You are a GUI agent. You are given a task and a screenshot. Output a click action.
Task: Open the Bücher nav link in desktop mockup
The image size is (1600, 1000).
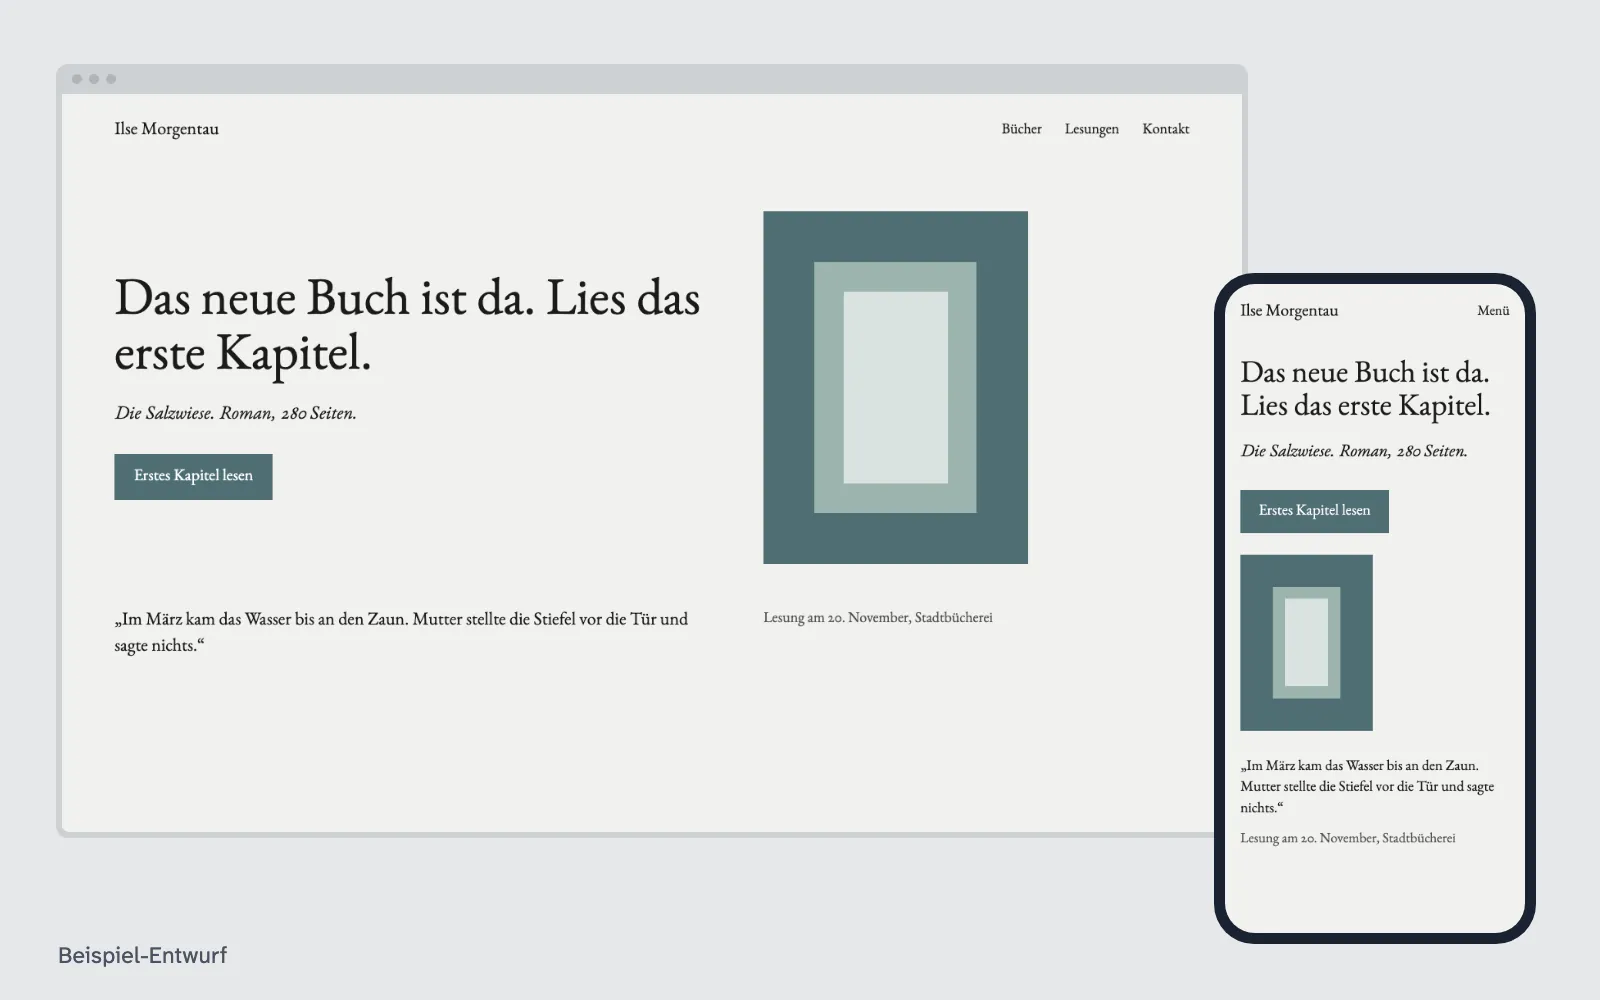pos(1021,129)
